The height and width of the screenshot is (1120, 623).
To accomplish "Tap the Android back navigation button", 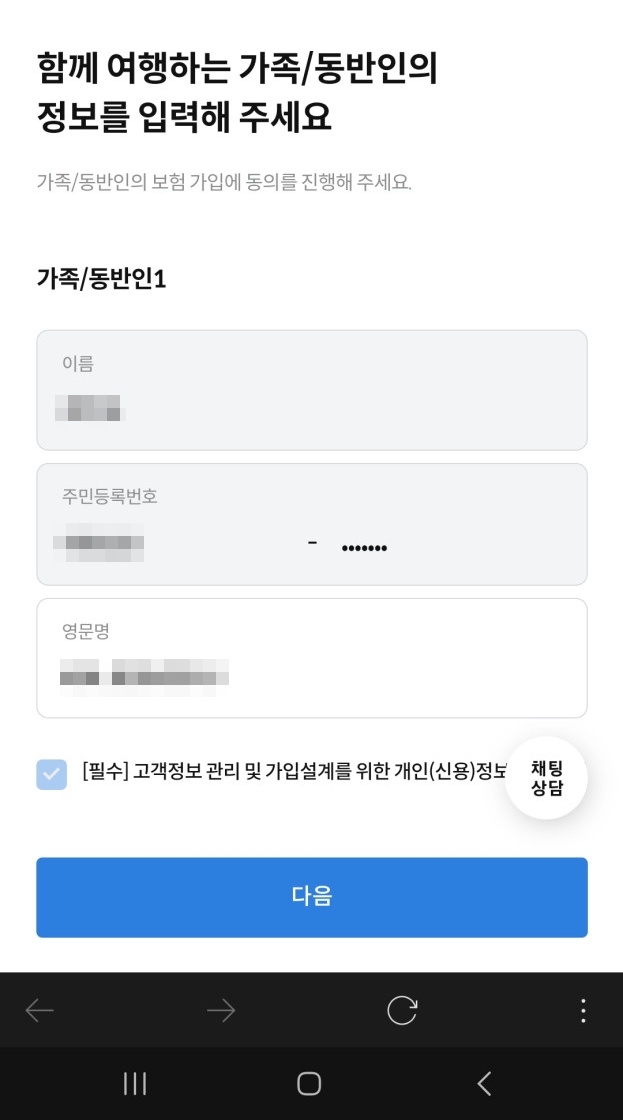I will (x=484, y=1083).
